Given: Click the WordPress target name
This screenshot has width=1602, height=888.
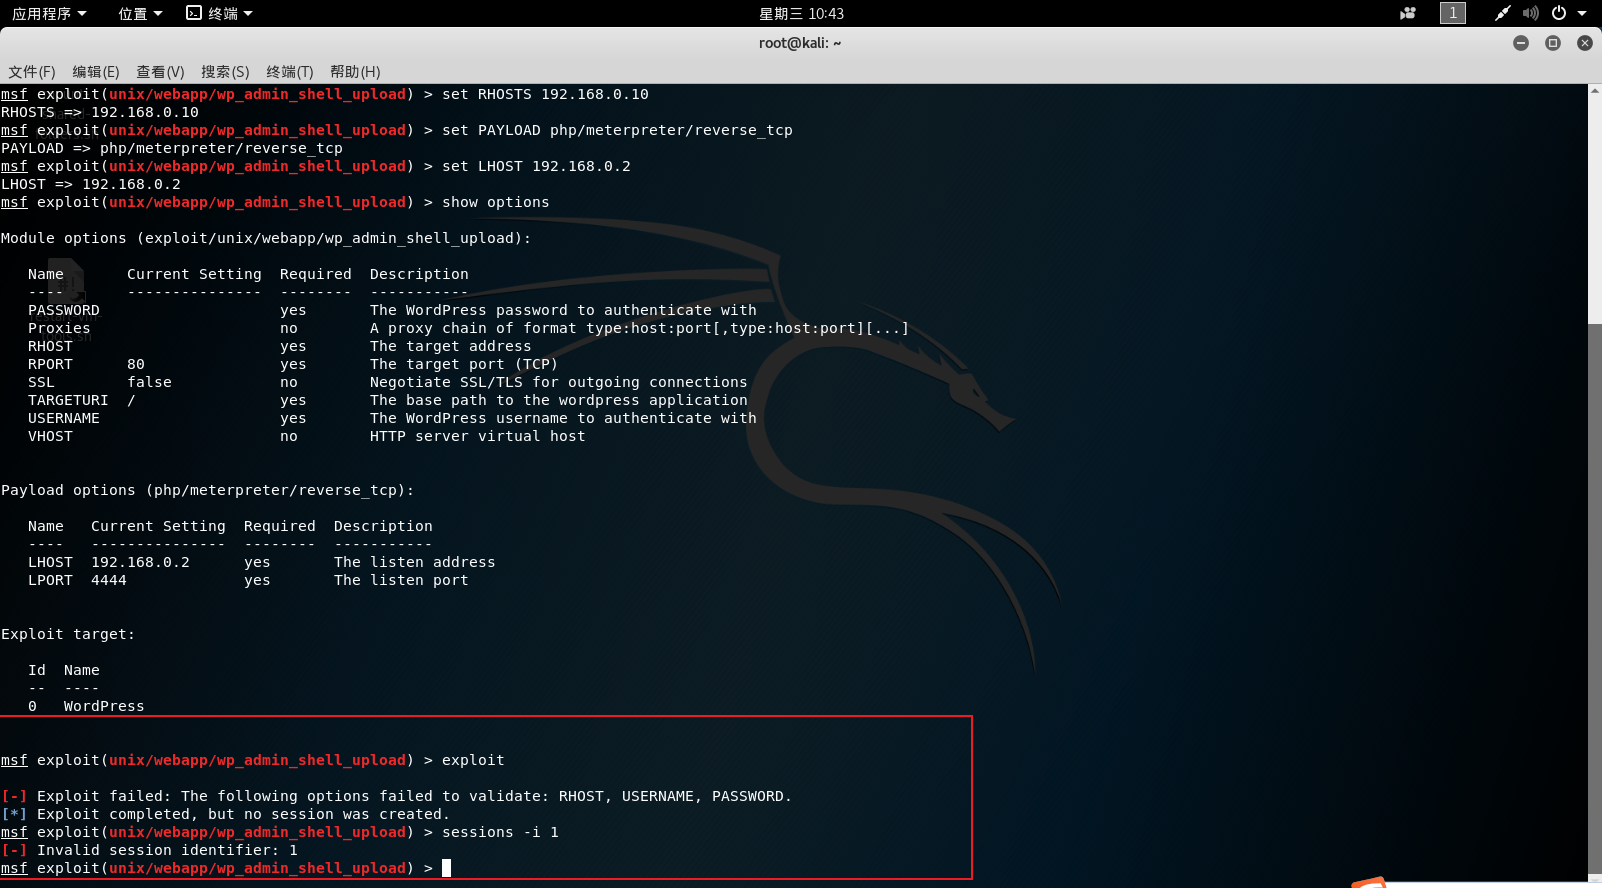Looking at the screenshot, I should 104,706.
